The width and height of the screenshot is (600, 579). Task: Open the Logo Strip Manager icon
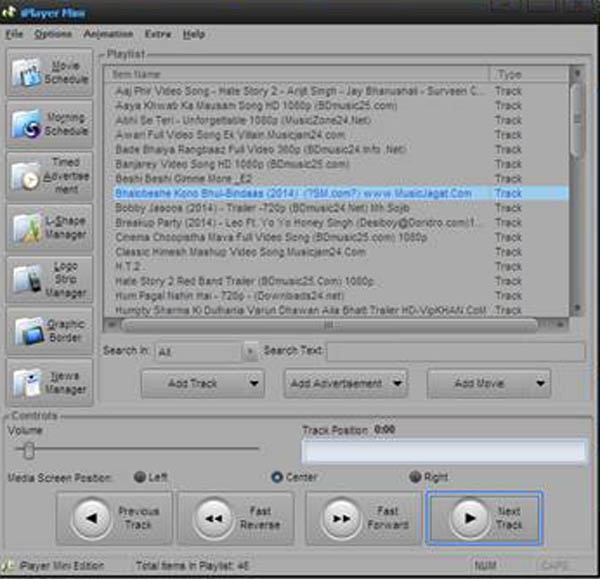coord(27,279)
